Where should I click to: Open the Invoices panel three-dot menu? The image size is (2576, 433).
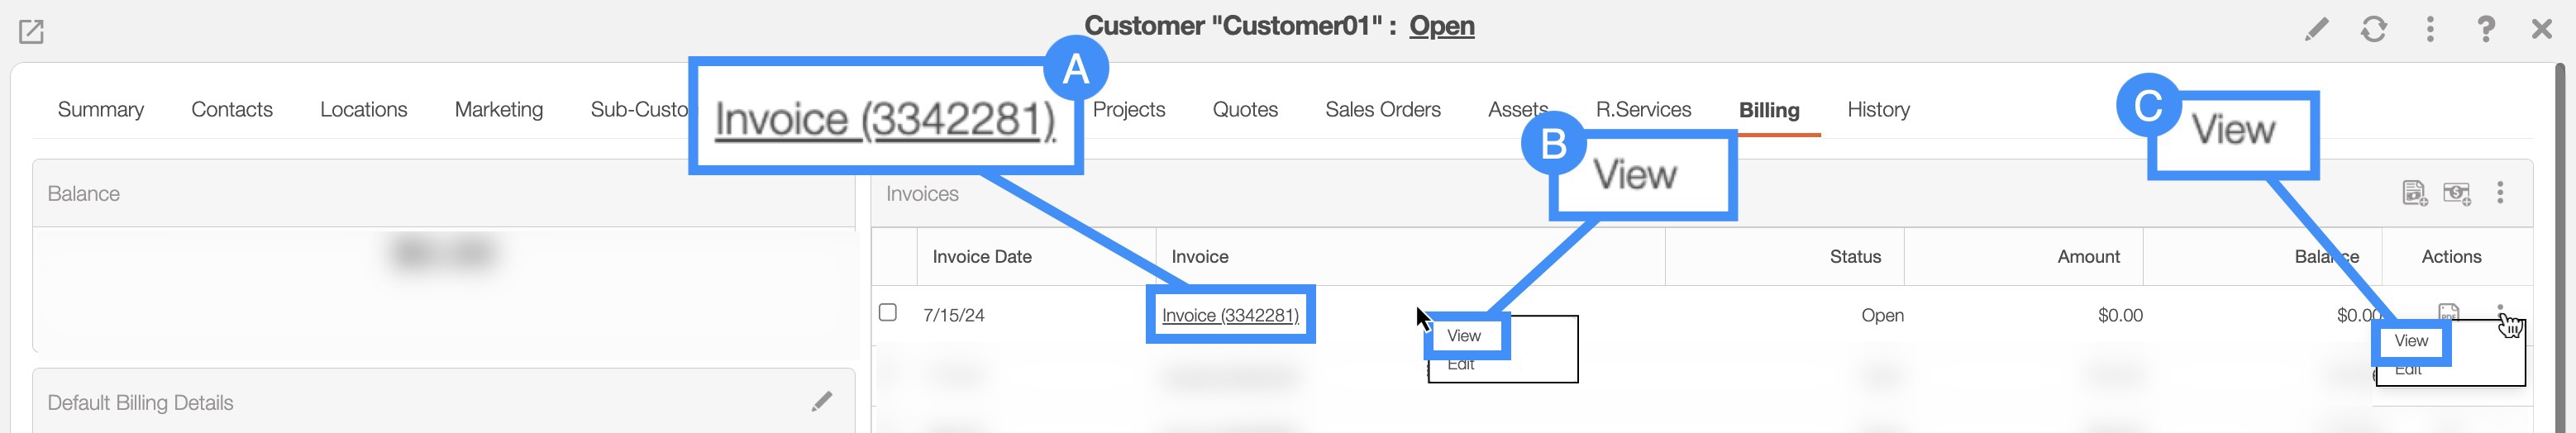(x=2500, y=193)
